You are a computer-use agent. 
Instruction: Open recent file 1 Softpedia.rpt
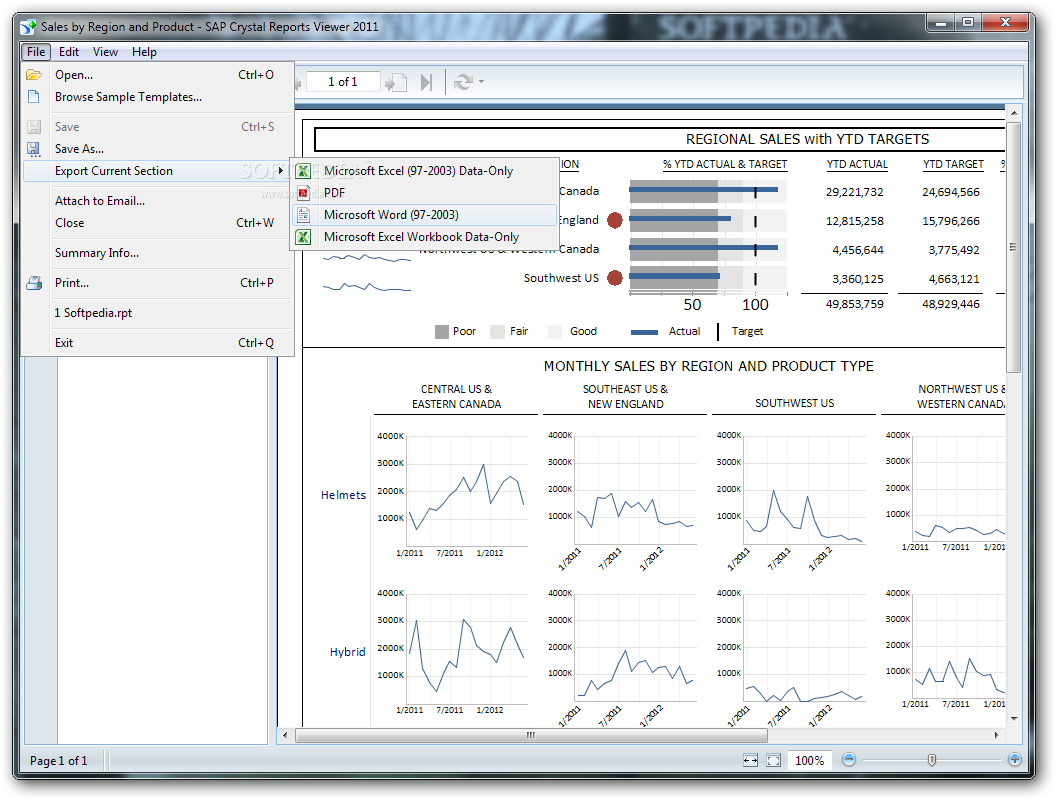pos(158,312)
